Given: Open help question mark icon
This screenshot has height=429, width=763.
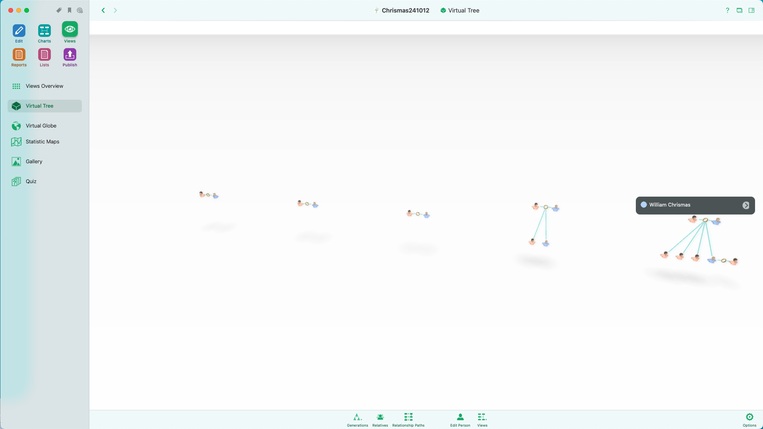Looking at the screenshot, I should (x=727, y=10).
